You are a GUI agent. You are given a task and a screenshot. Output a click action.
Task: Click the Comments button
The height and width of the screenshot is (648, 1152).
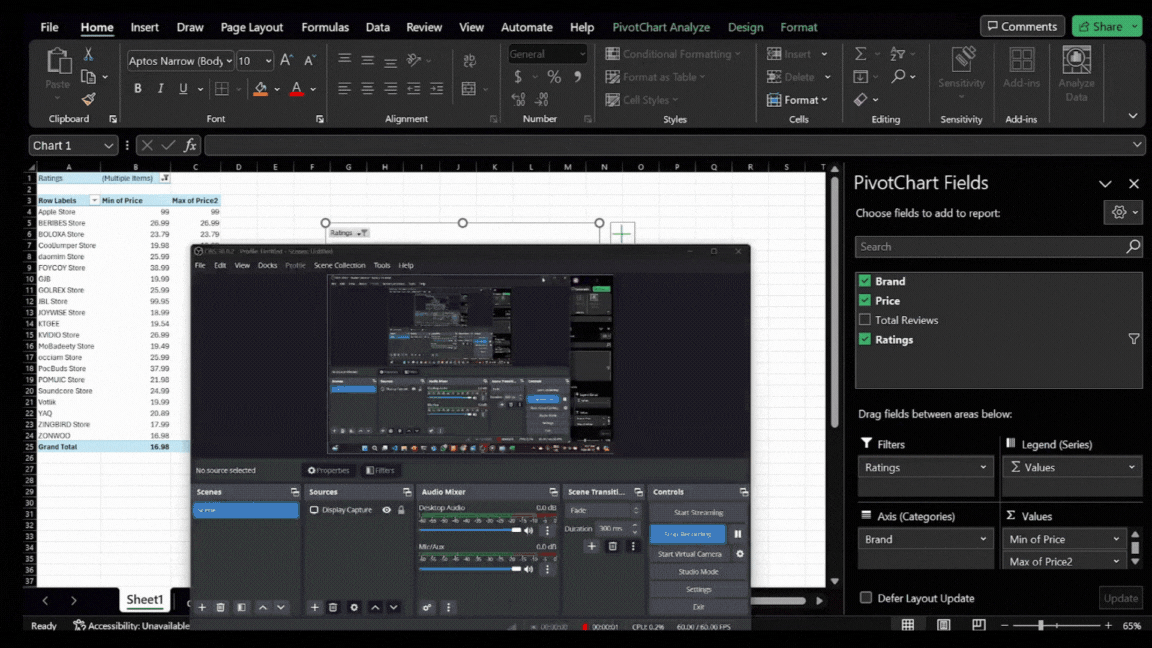click(1022, 26)
